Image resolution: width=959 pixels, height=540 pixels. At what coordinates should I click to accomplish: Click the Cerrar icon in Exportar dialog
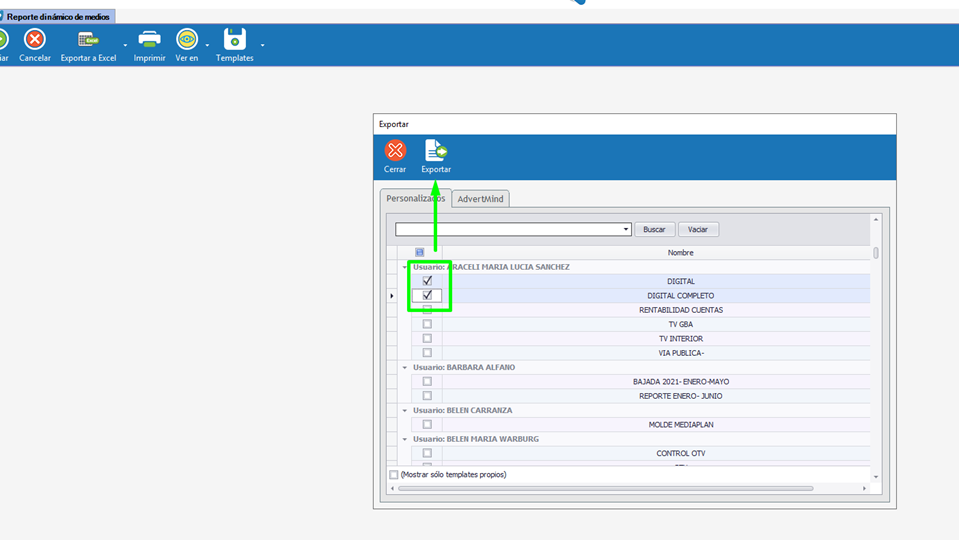click(x=395, y=151)
